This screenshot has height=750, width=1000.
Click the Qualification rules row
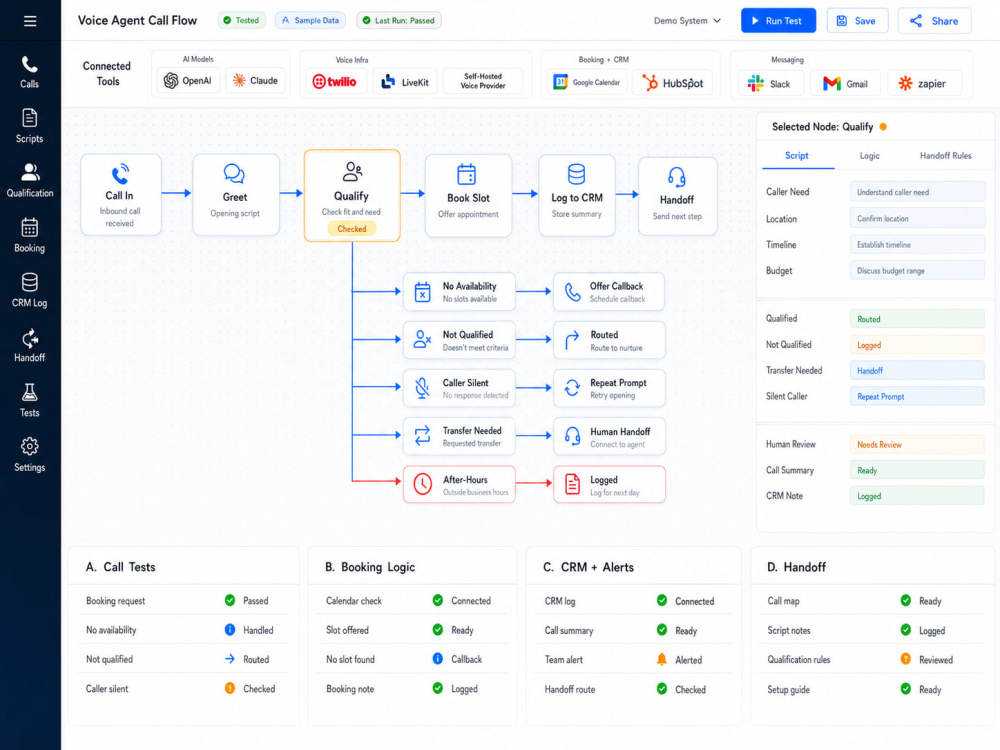click(872, 659)
